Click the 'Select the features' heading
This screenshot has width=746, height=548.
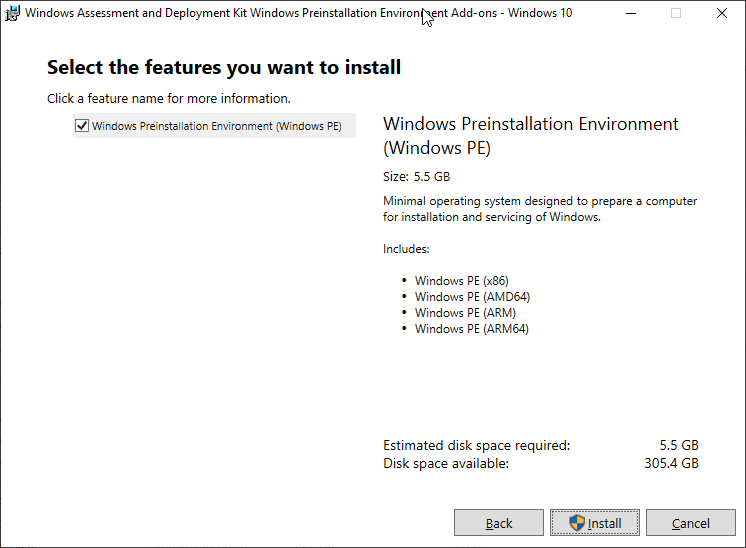224,68
